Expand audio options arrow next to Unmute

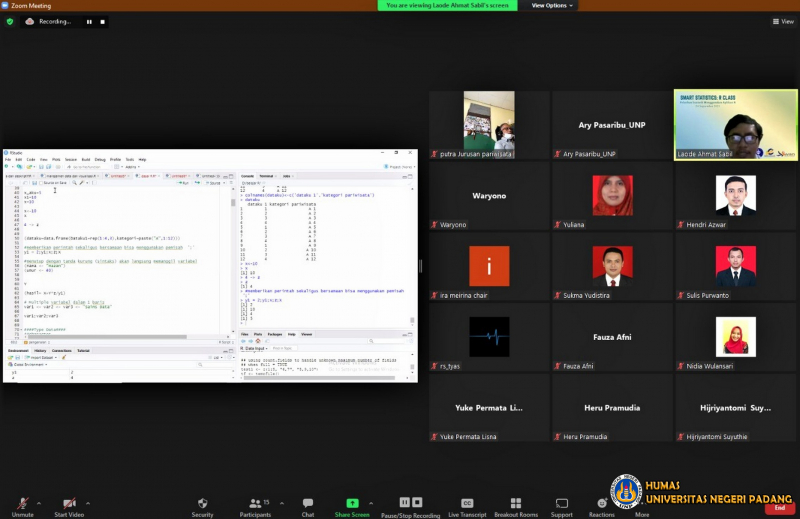[39, 503]
